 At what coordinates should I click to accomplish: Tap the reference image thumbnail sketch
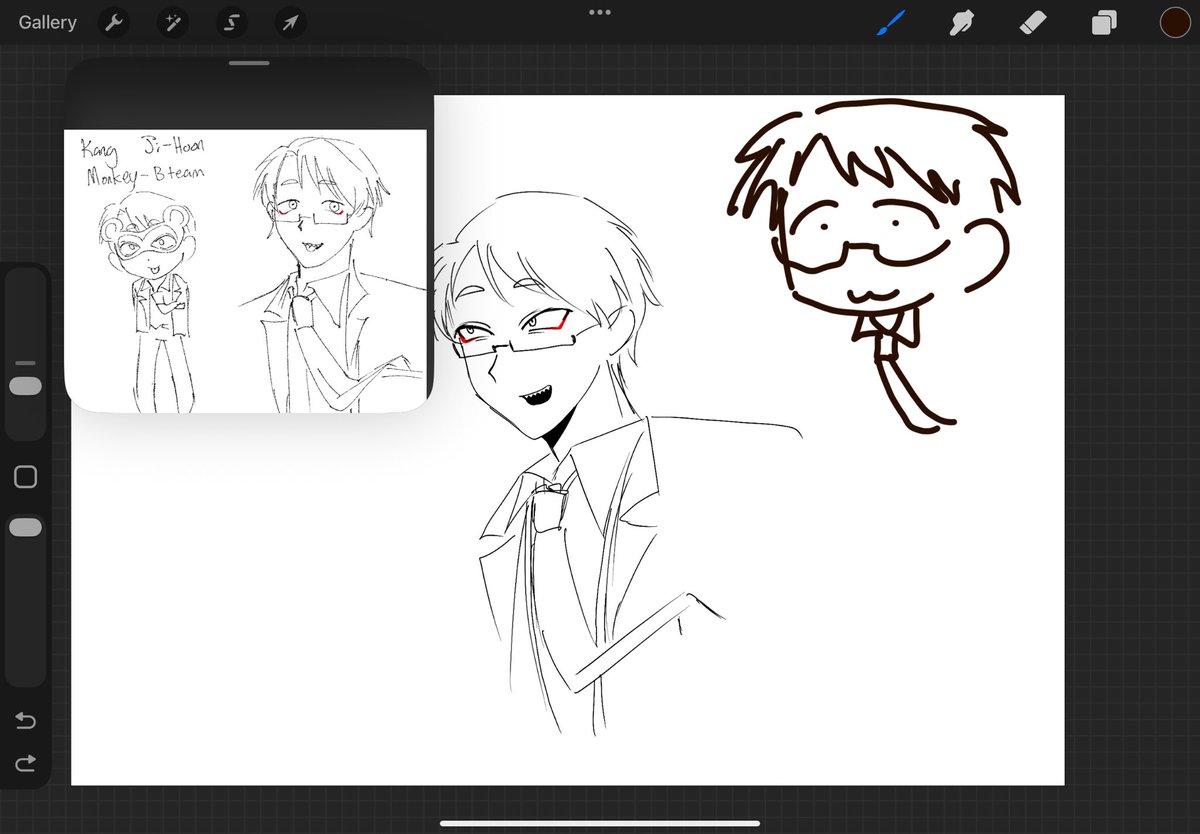pos(246,271)
